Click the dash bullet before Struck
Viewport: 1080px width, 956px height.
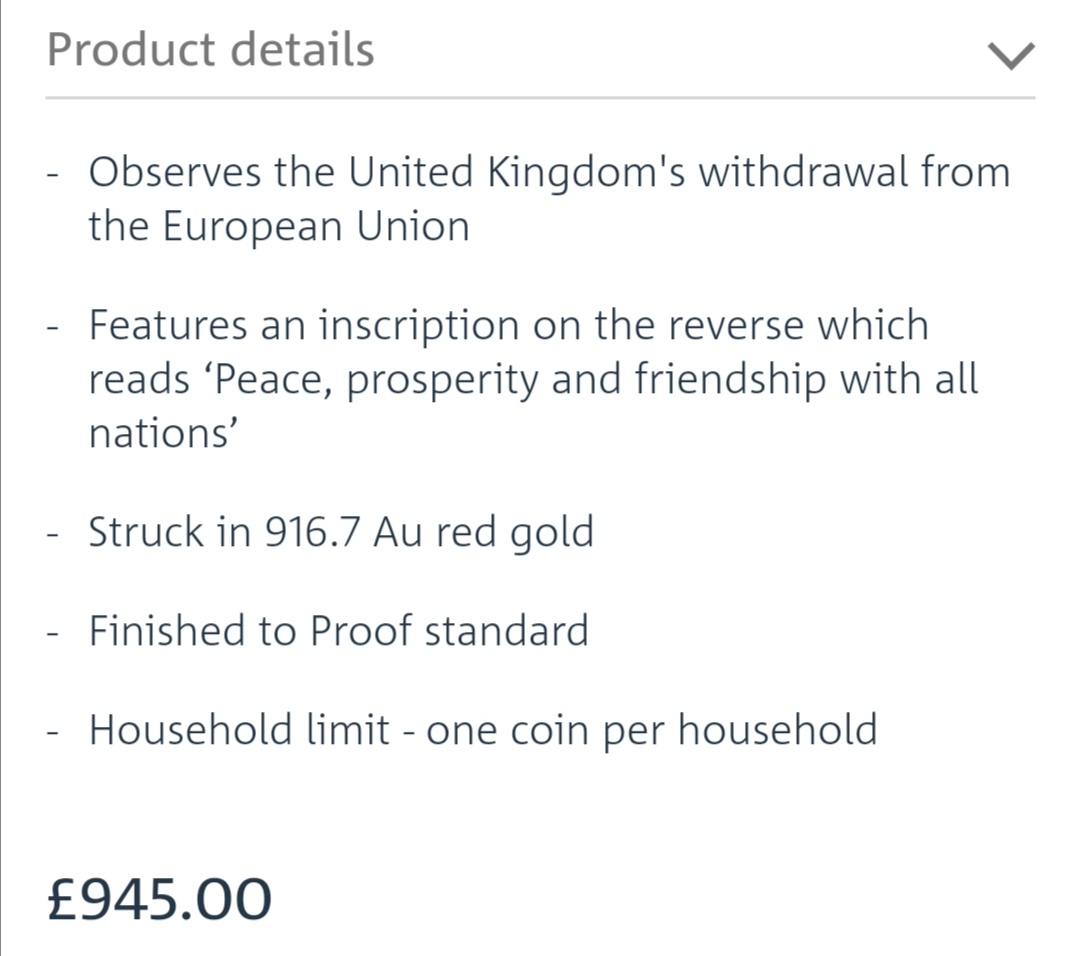[x=52, y=535]
